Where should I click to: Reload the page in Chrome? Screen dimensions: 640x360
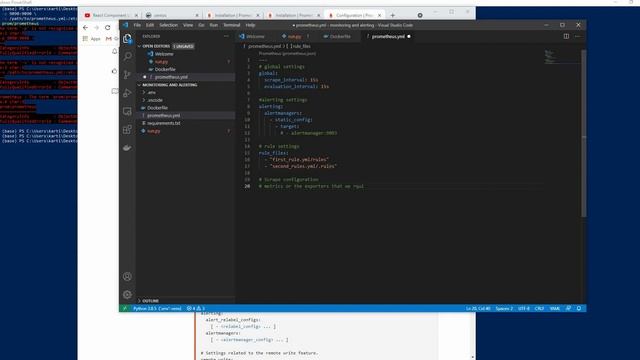coord(108,27)
